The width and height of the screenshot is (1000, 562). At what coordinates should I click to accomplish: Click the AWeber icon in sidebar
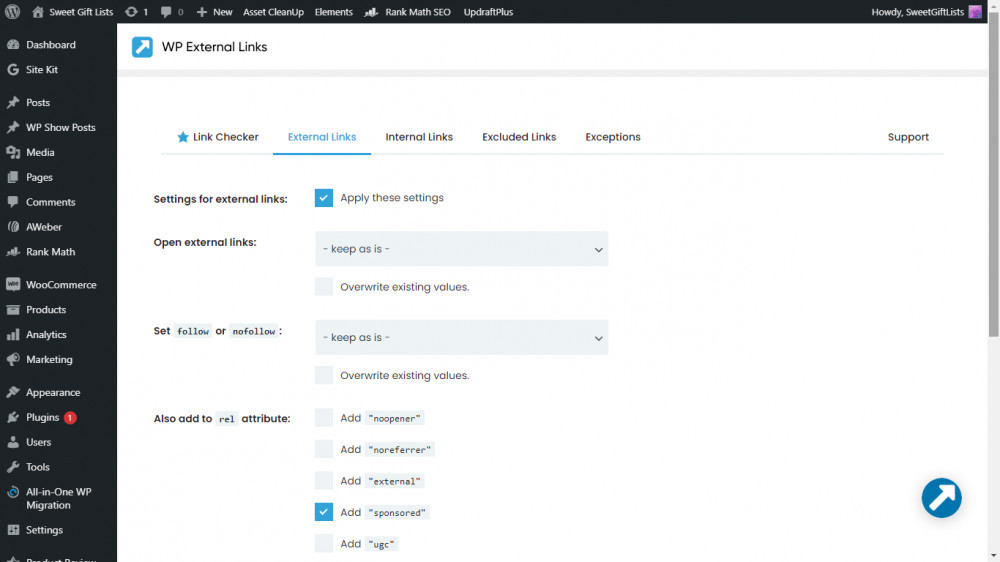tap(13, 226)
